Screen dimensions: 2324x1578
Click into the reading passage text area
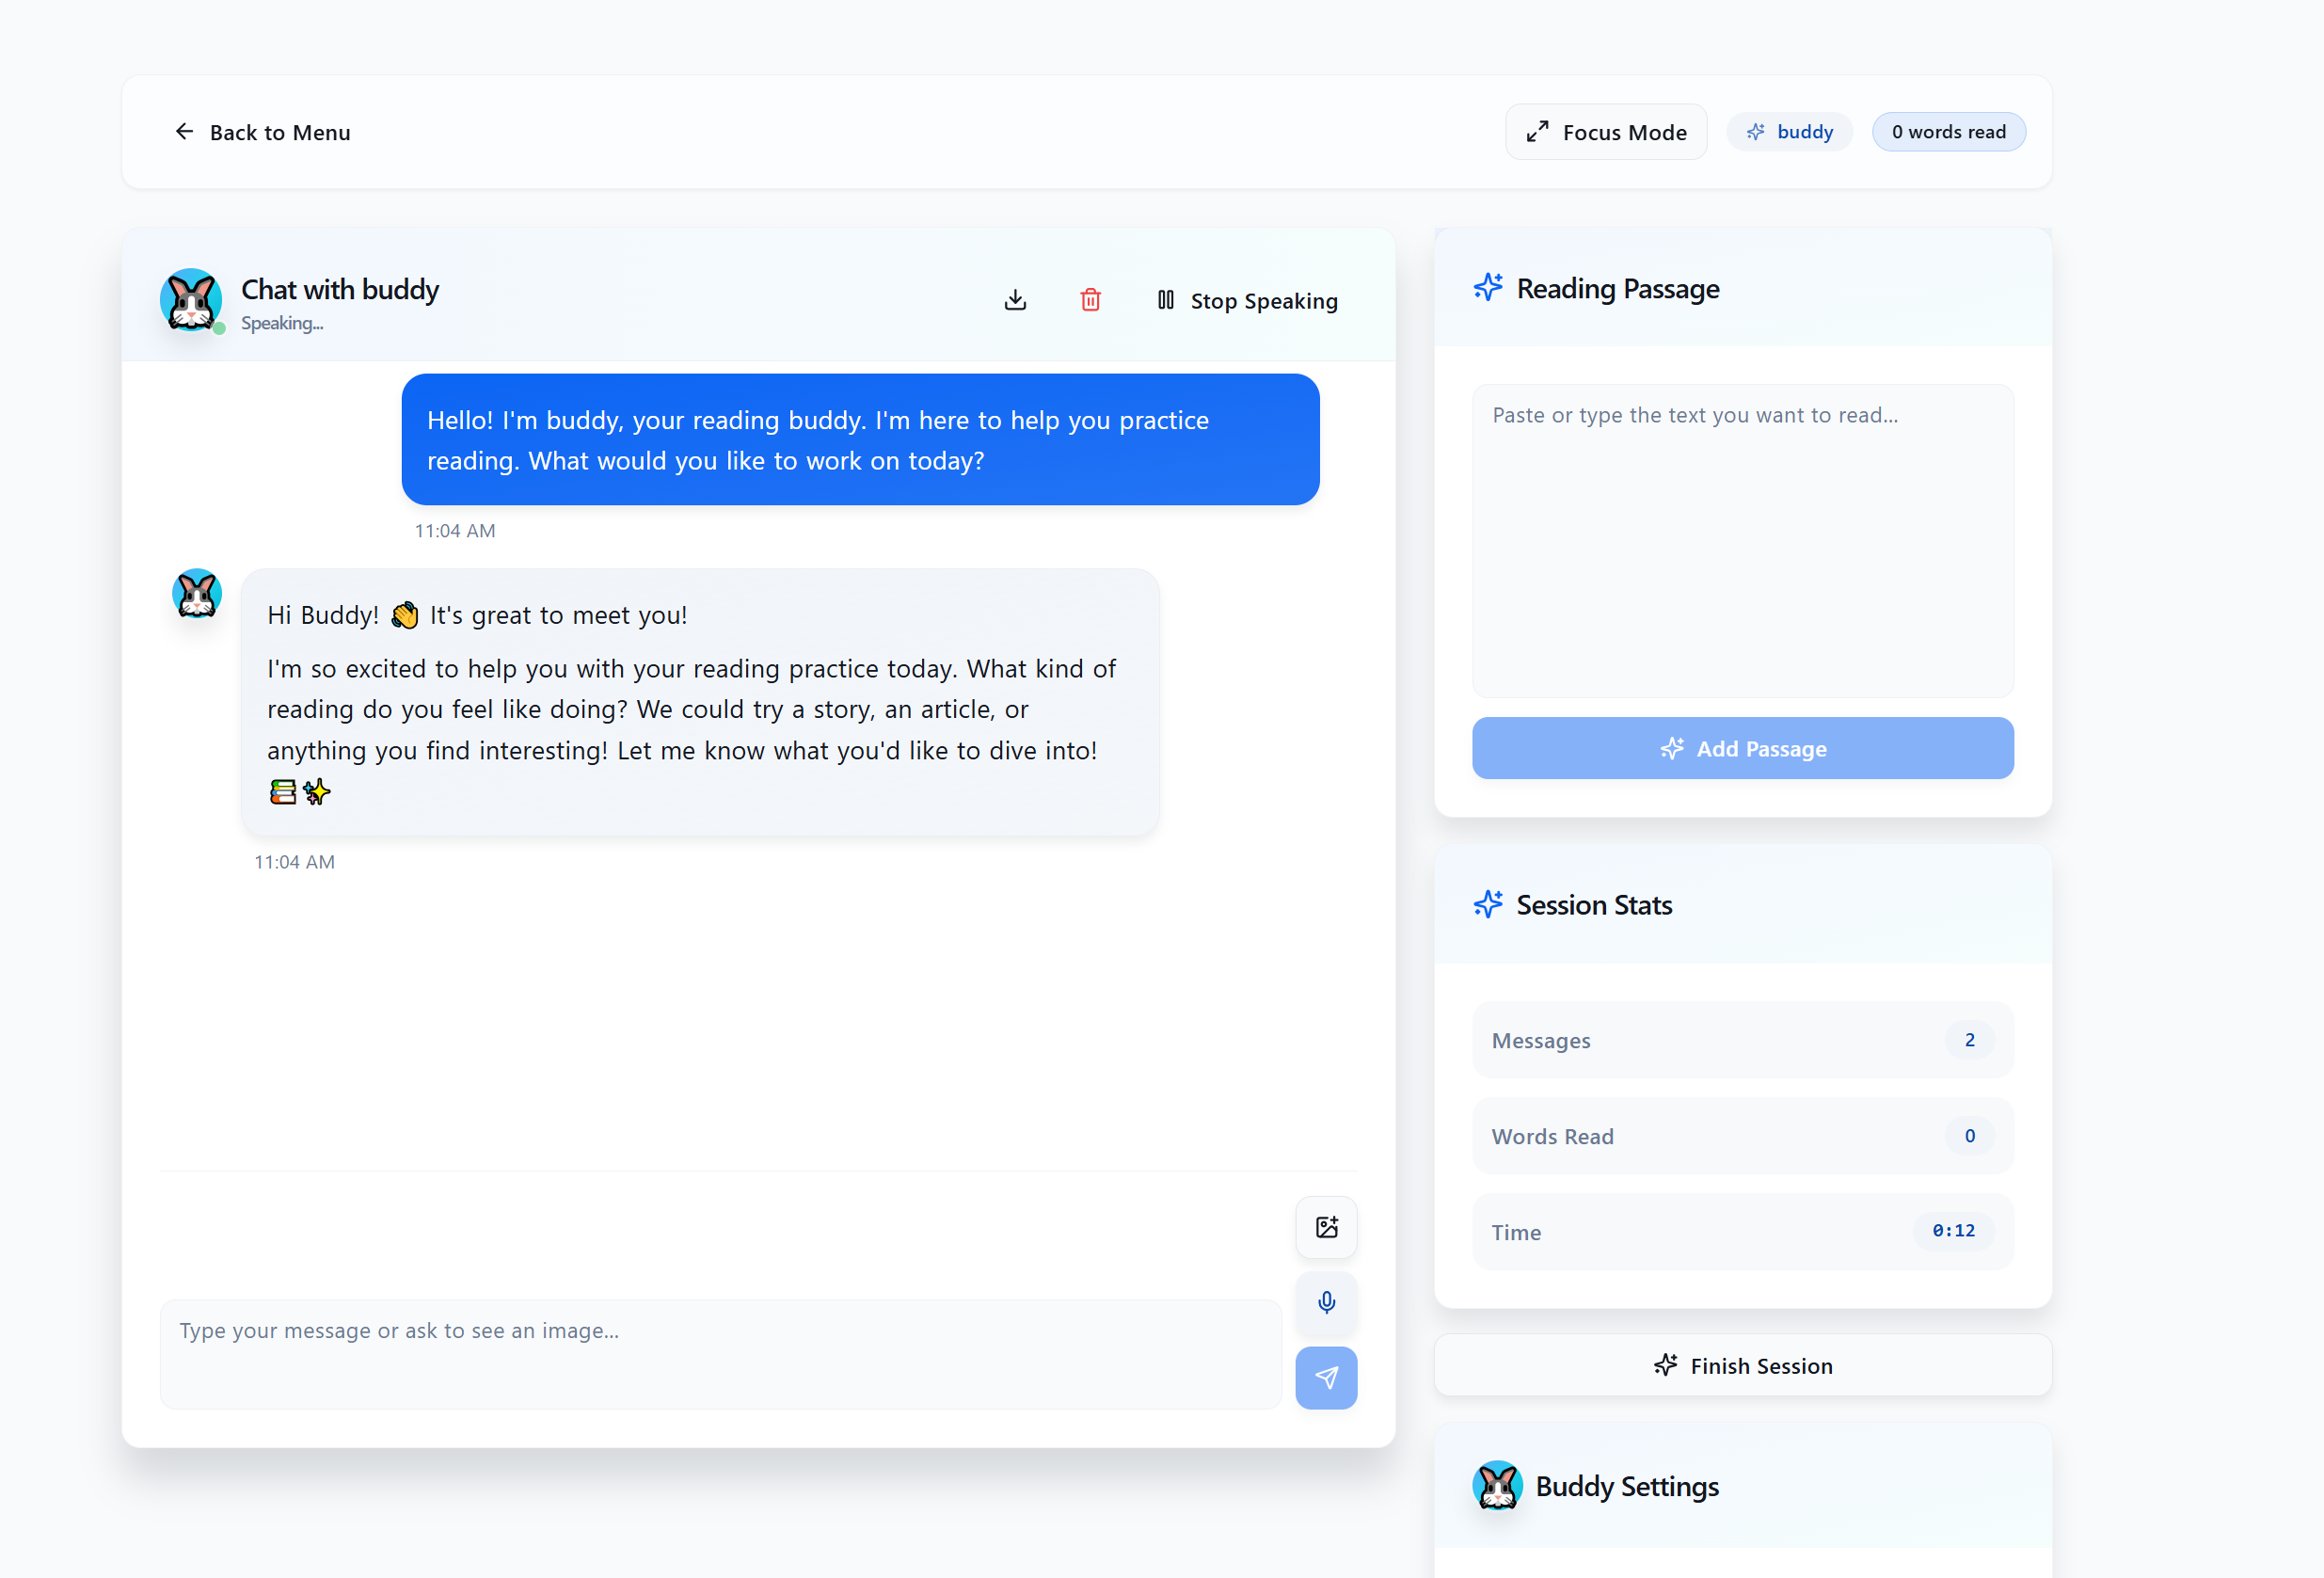(x=1742, y=540)
